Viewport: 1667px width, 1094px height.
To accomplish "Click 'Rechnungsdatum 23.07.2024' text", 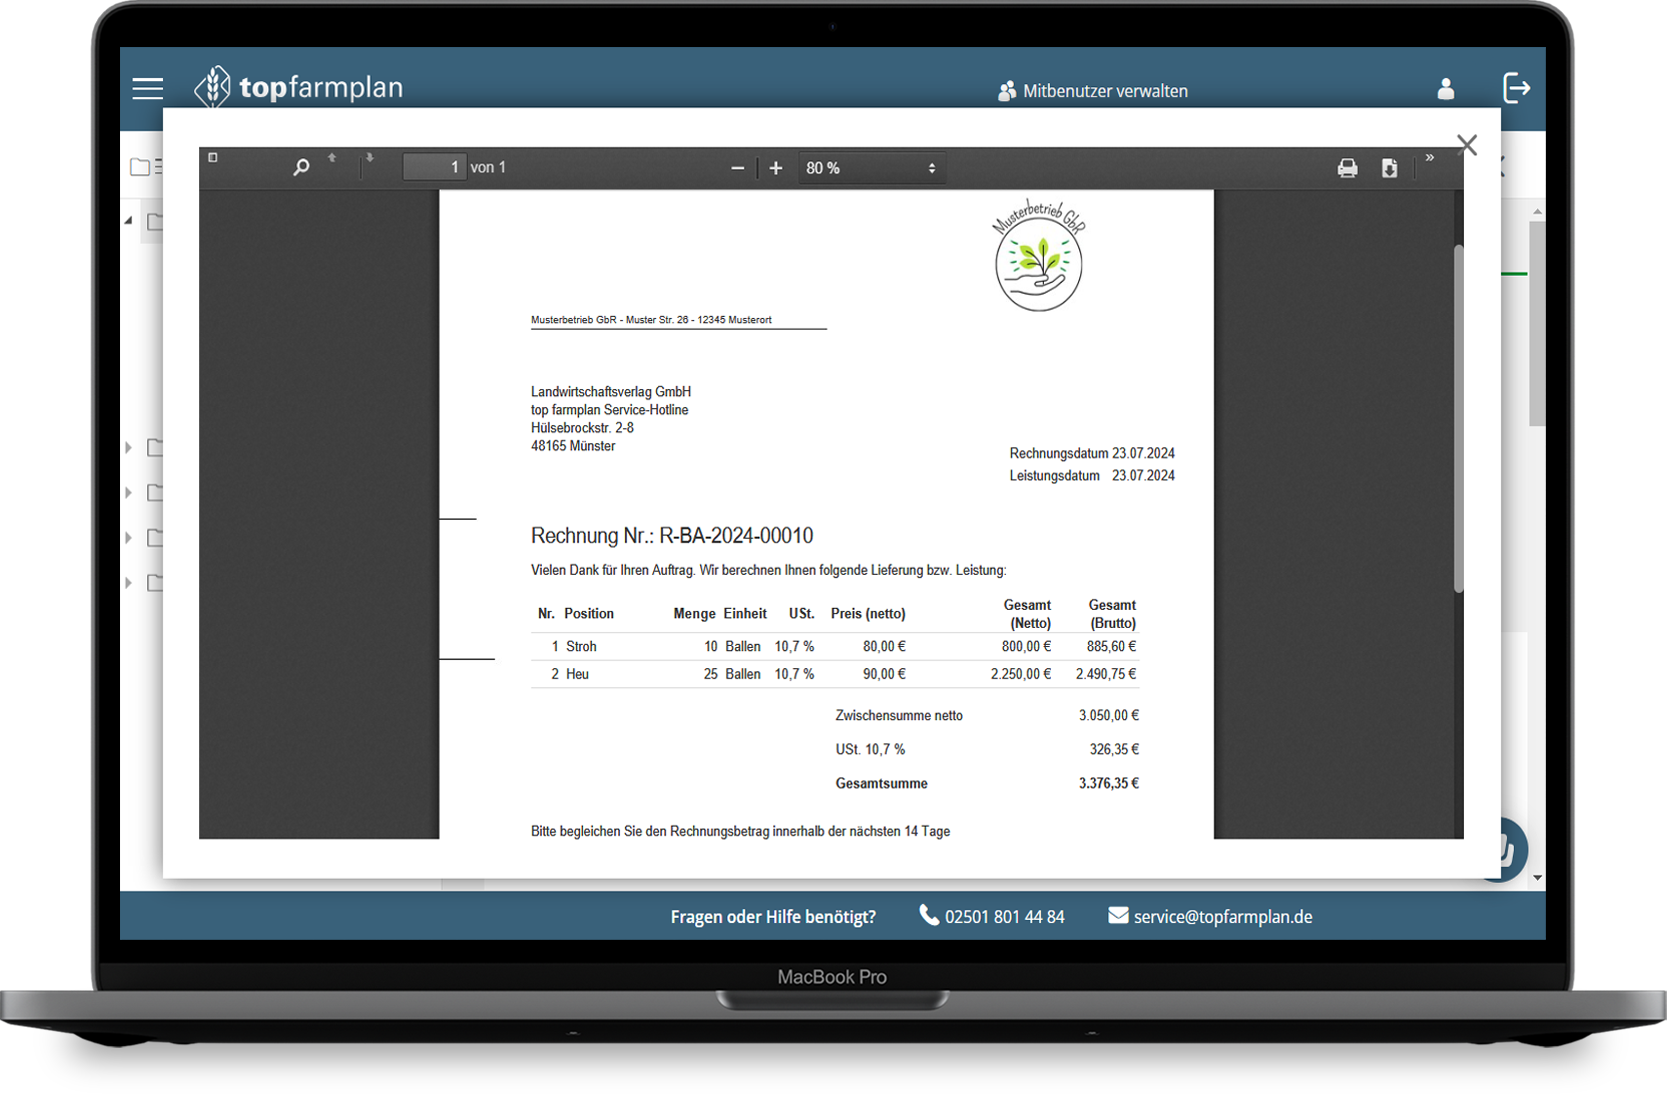I will coord(1092,454).
